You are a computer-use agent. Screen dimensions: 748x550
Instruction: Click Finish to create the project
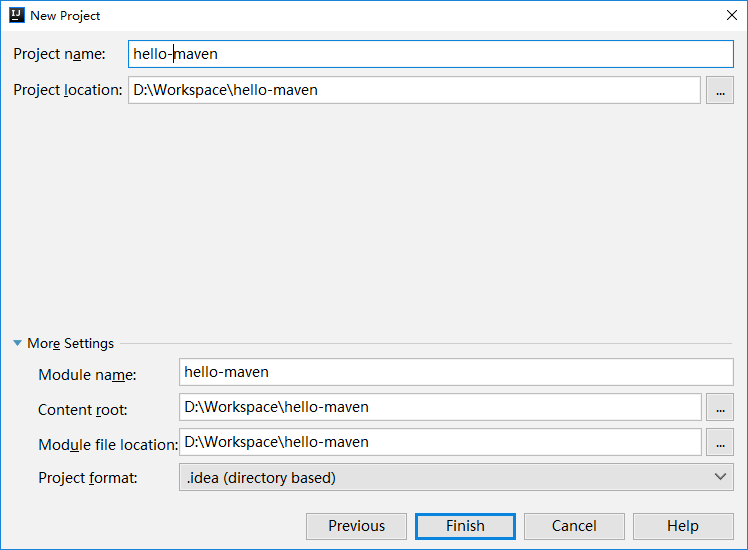tap(465, 526)
